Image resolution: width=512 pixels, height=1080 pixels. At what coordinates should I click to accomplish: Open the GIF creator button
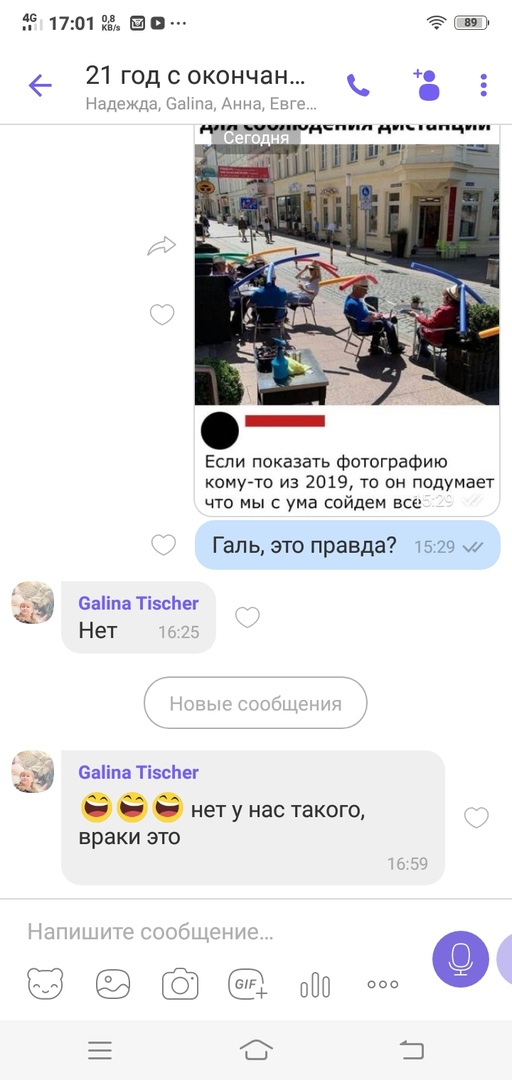point(247,984)
